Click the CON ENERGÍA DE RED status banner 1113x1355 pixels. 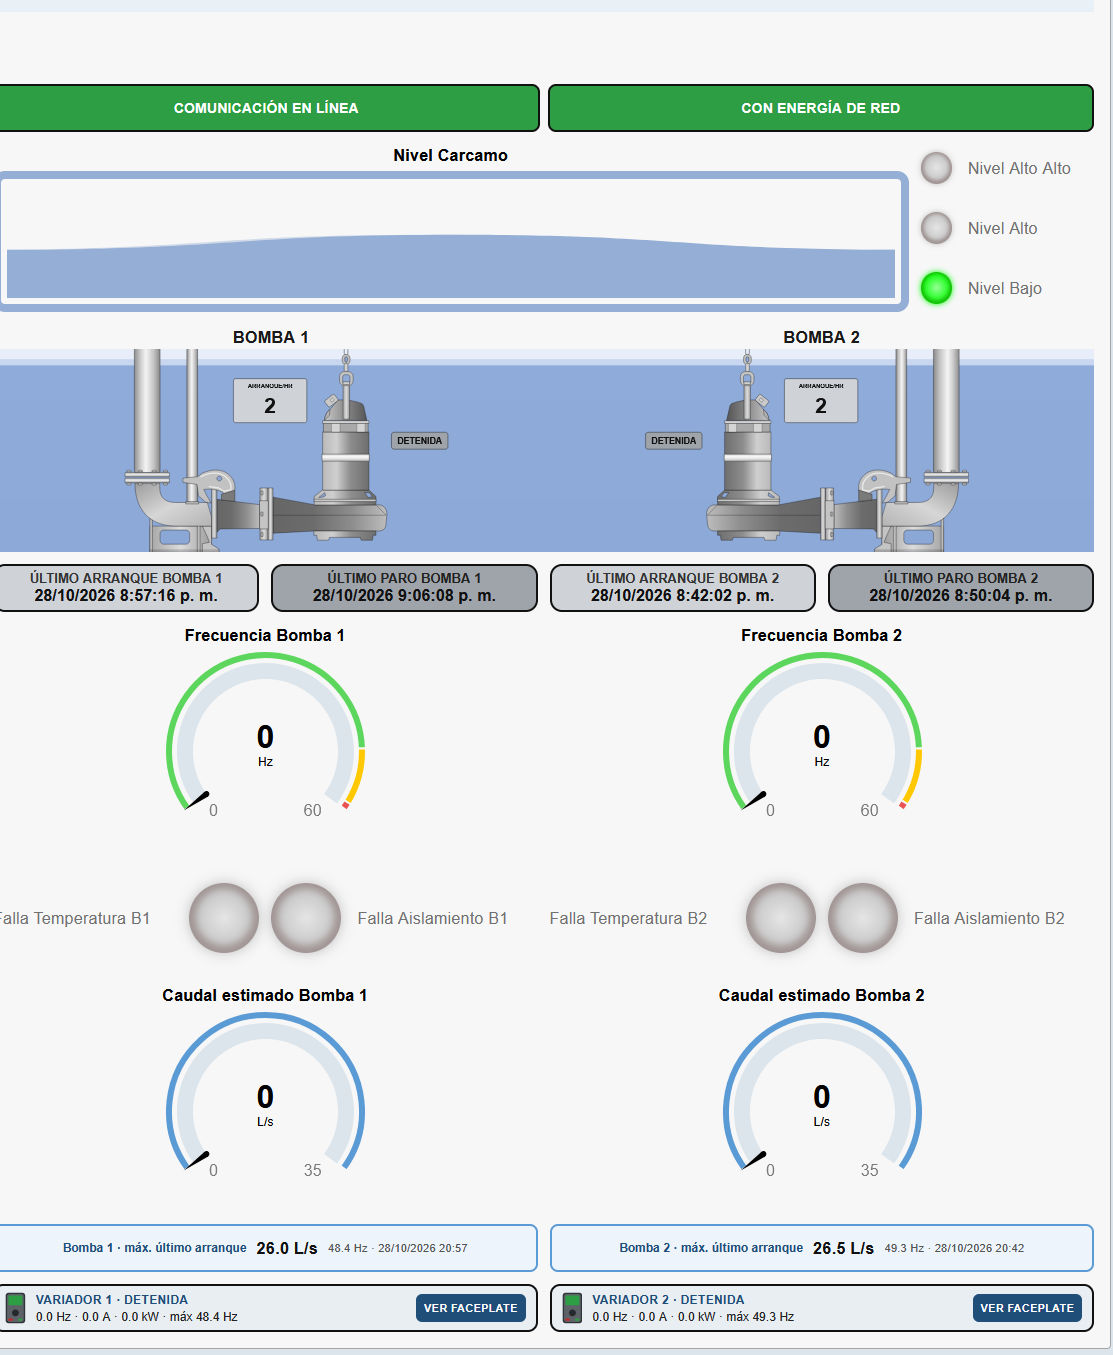point(821,108)
